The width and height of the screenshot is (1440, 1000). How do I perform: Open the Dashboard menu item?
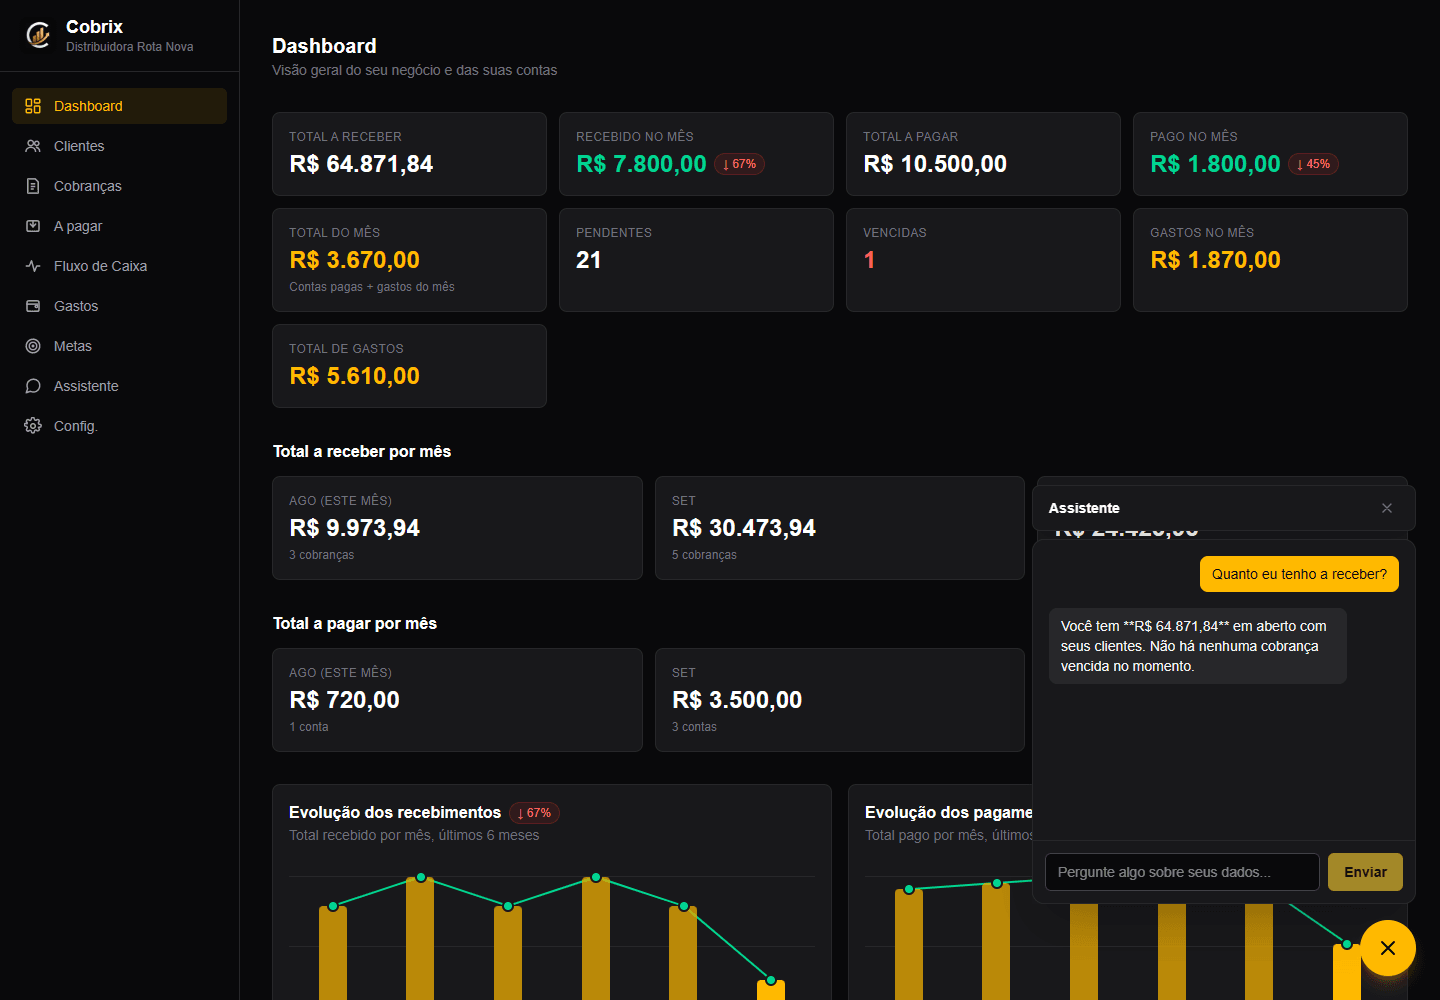(119, 106)
